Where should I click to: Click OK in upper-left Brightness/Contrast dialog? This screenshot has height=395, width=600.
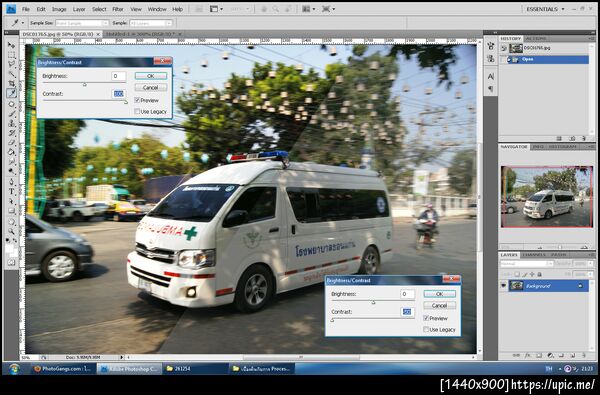pos(151,76)
